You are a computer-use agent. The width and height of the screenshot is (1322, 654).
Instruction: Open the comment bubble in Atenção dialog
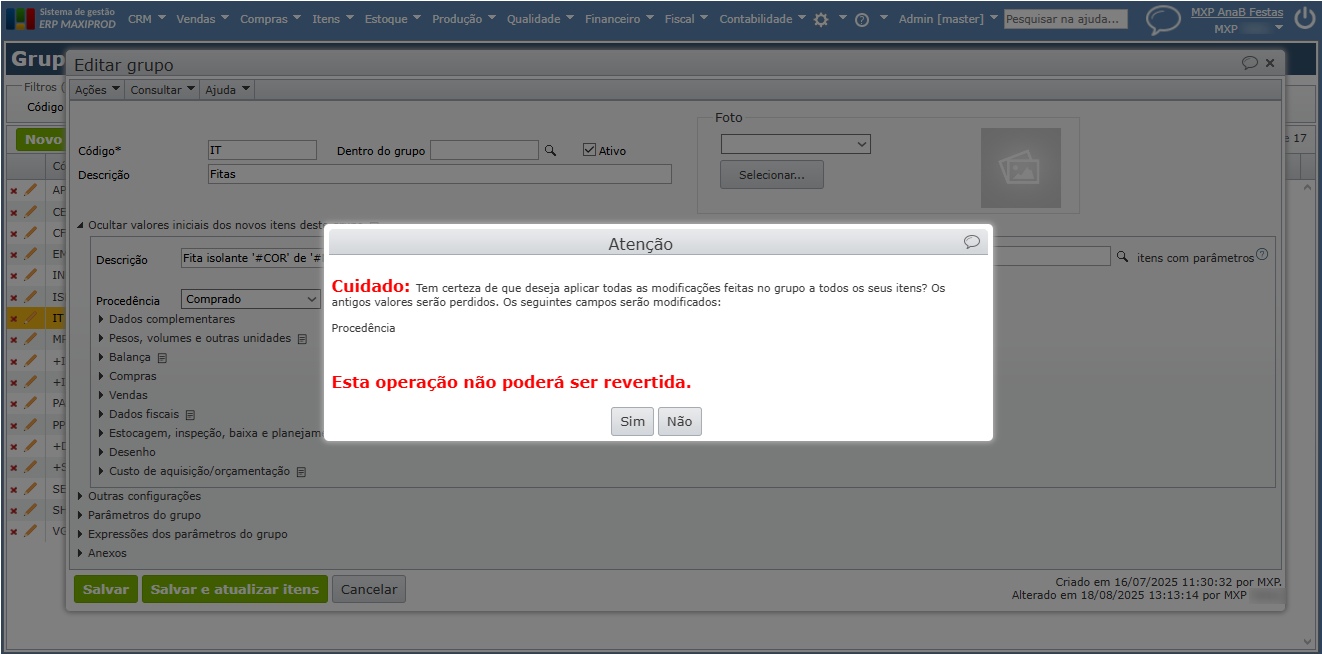point(971,242)
